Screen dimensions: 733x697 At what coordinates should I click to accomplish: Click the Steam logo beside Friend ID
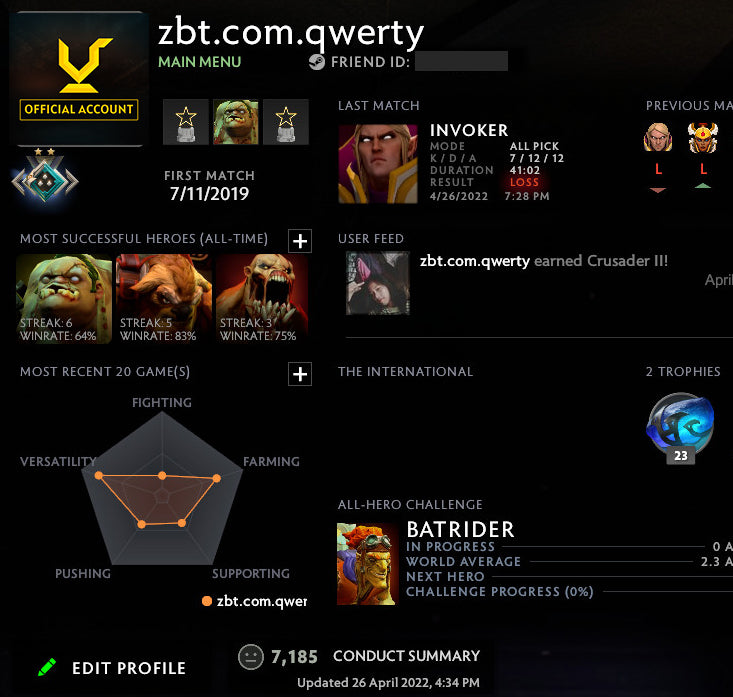(317, 62)
